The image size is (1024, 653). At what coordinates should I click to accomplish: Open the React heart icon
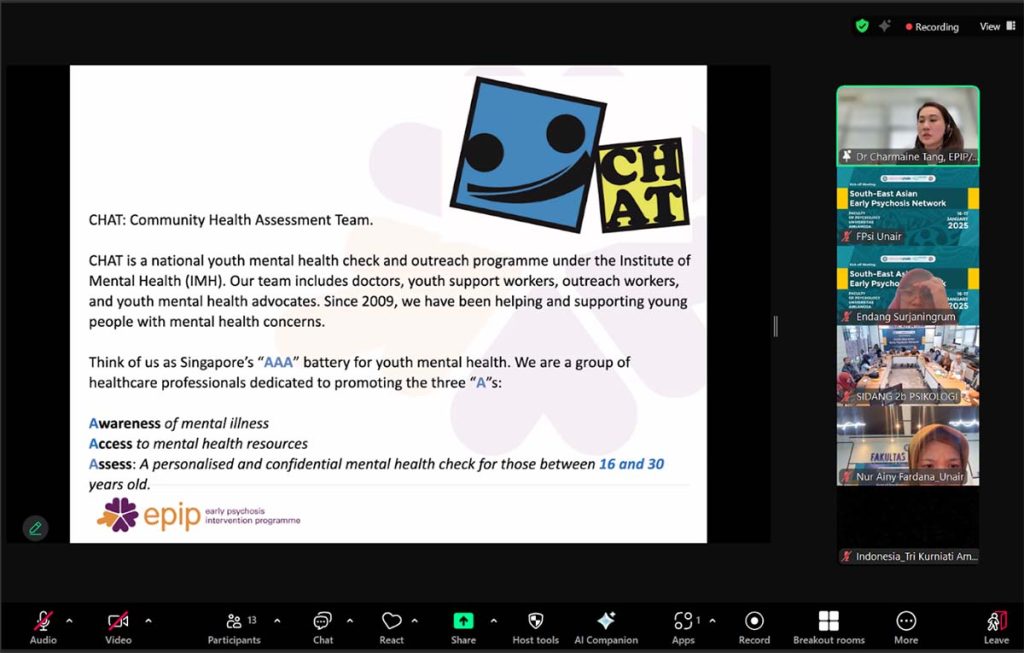pos(391,621)
